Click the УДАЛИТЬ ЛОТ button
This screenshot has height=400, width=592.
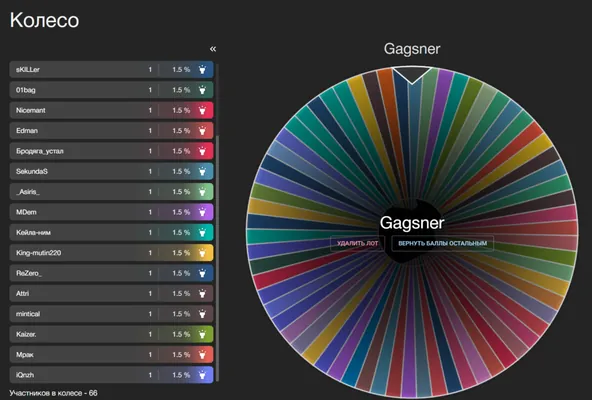point(357,243)
